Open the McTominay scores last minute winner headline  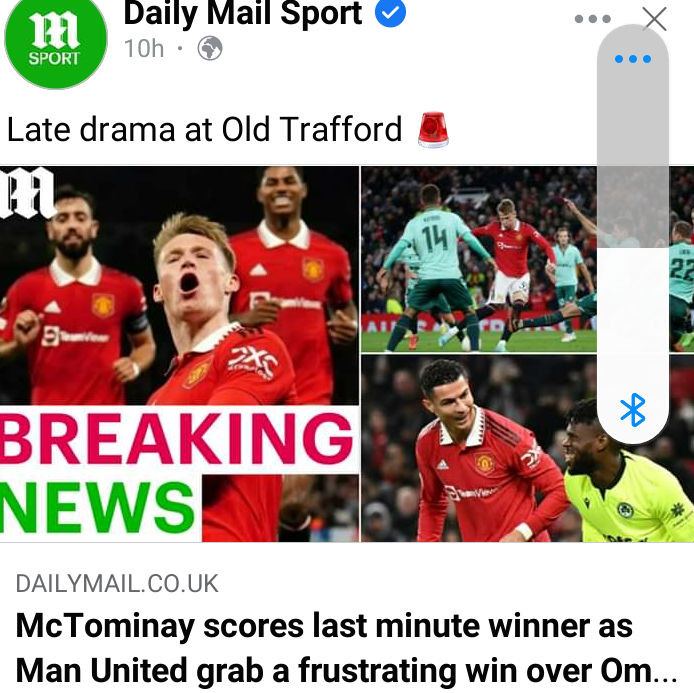[346, 648]
